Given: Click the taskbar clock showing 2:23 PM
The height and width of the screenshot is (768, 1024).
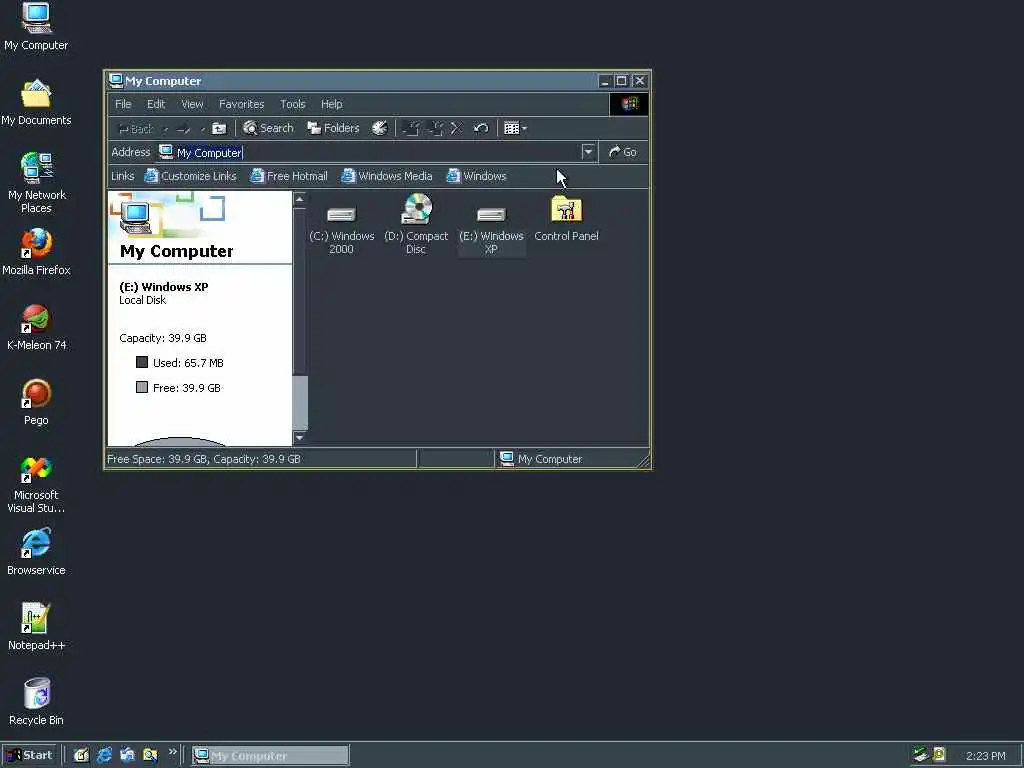Looking at the screenshot, I should click(x=985, y=756).
